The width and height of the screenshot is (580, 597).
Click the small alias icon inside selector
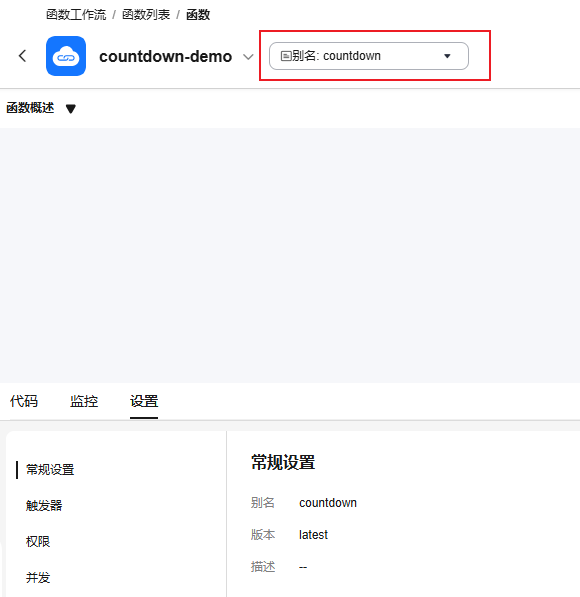click(286, 56)
